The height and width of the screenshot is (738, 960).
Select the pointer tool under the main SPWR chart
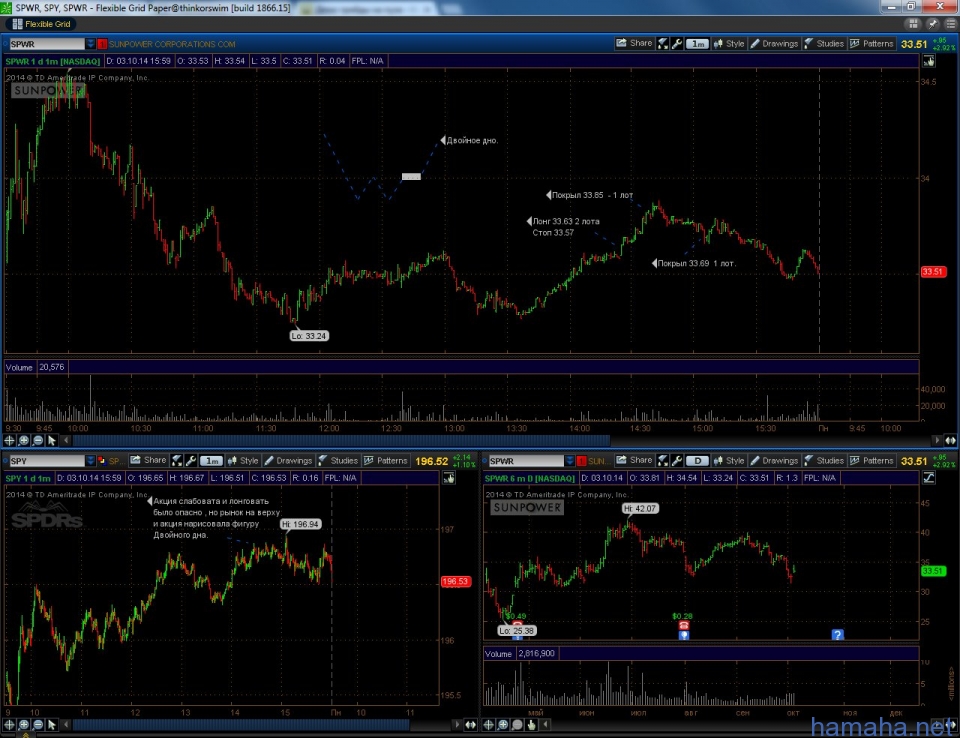51,440
